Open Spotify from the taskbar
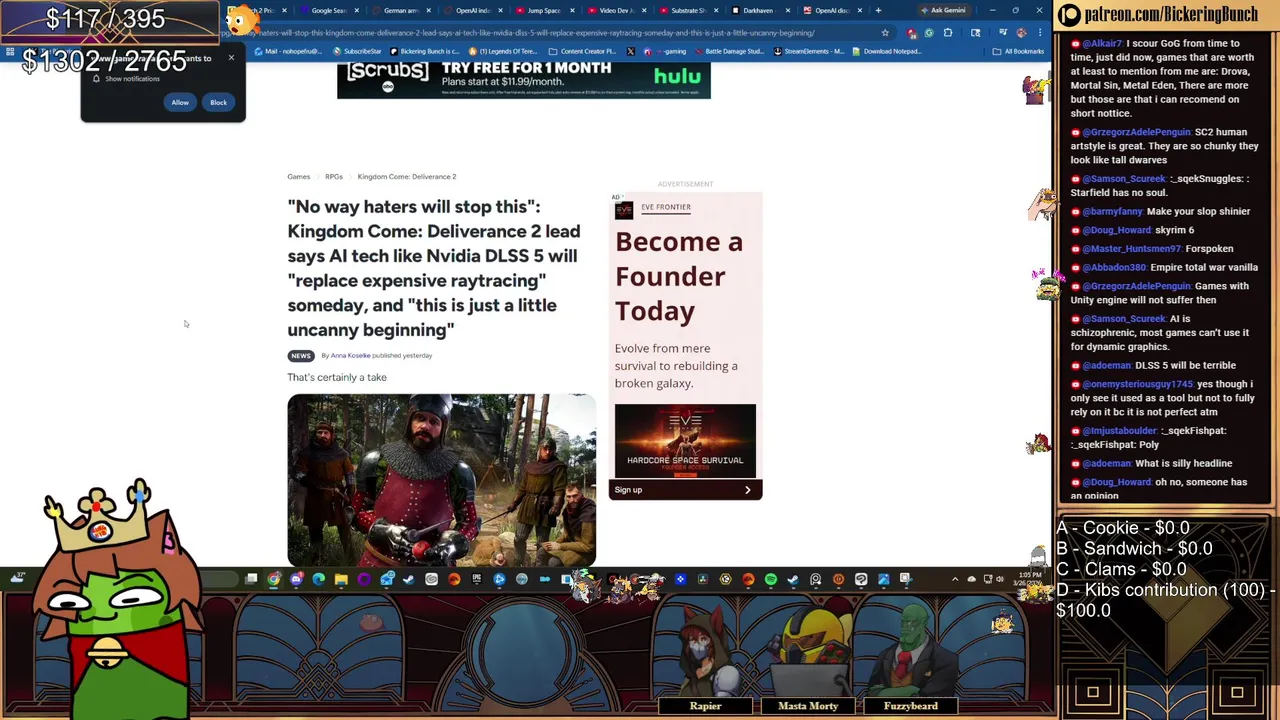Image resolution: width=1280 pixels, height=720 pixels. point(770,579)
